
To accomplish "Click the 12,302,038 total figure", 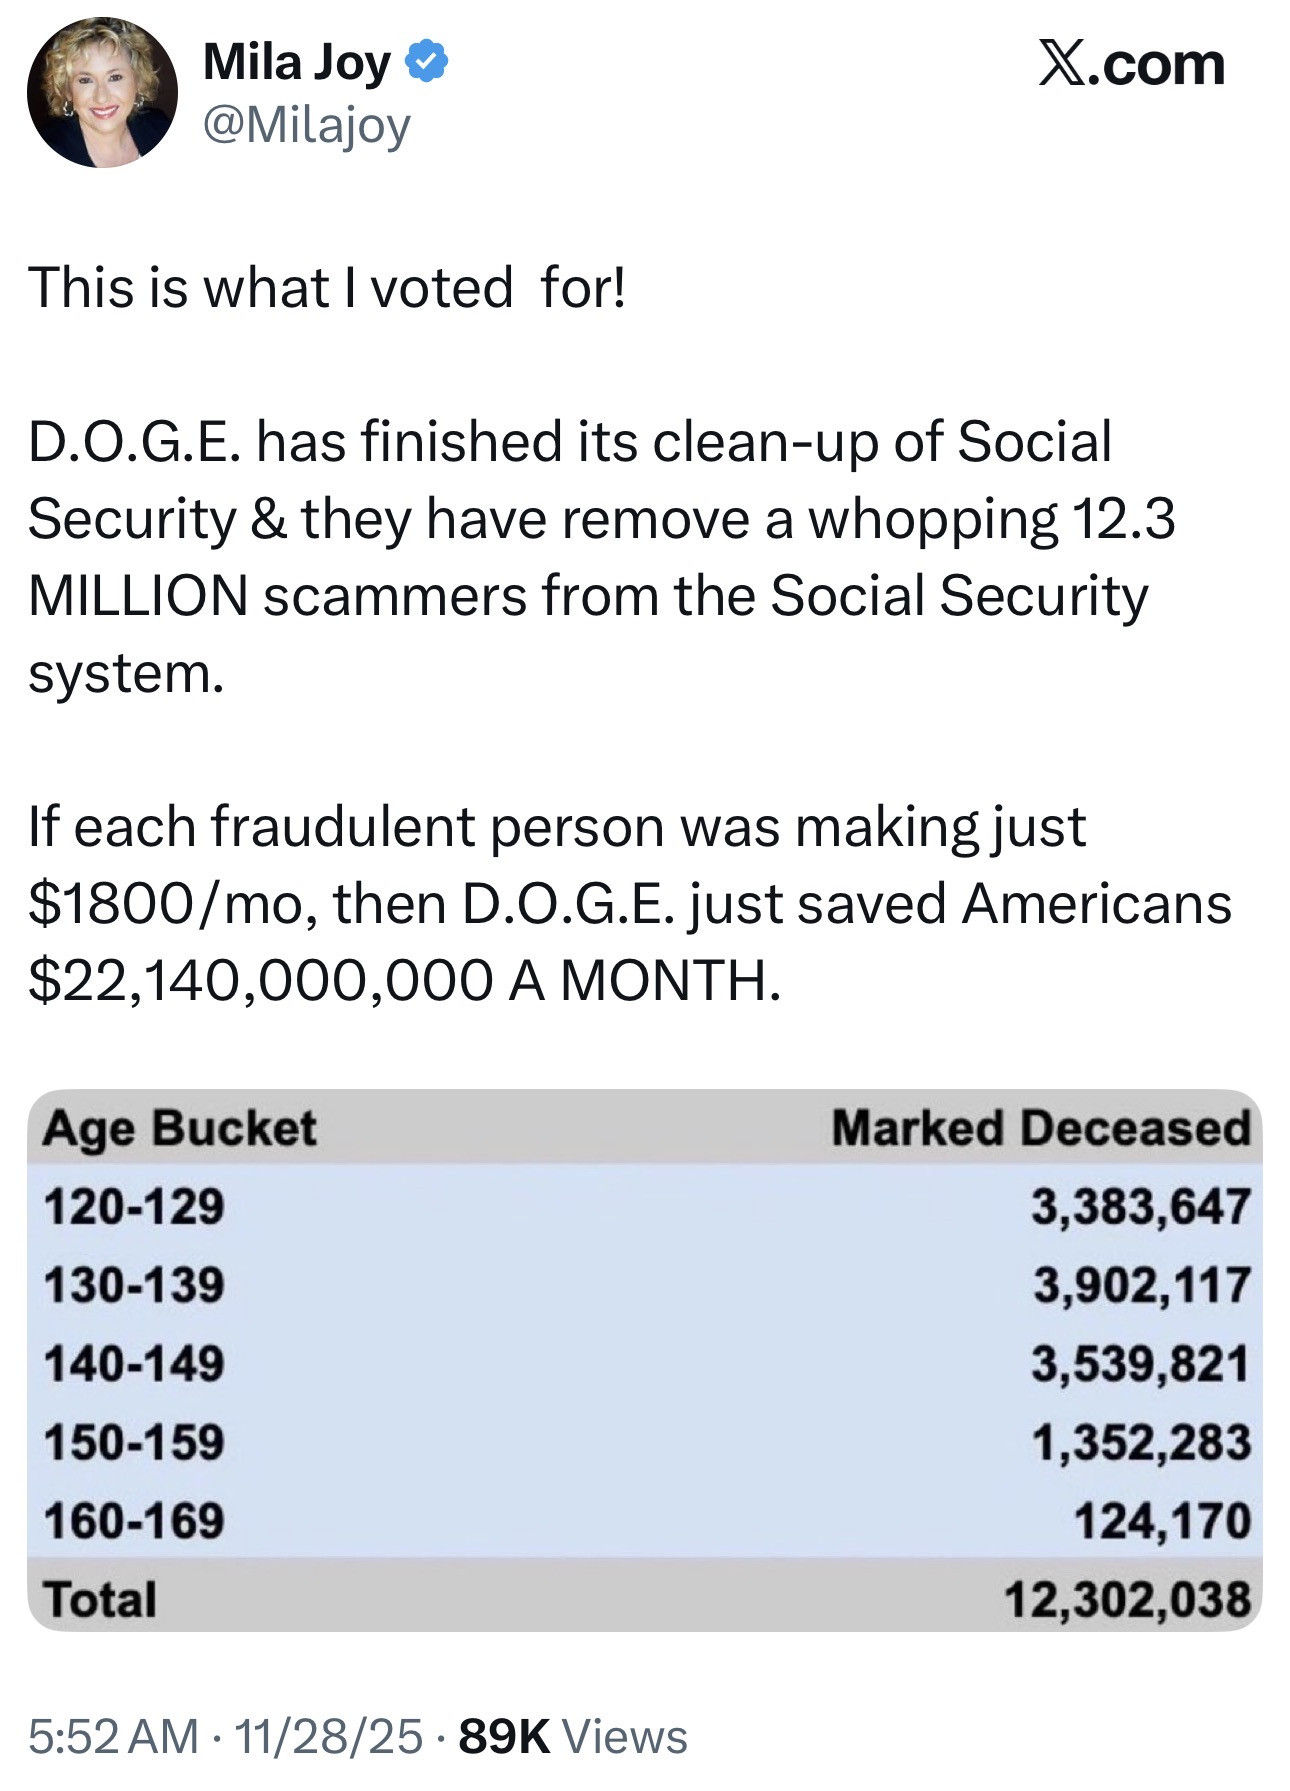I will (x=1128, y=1599).
